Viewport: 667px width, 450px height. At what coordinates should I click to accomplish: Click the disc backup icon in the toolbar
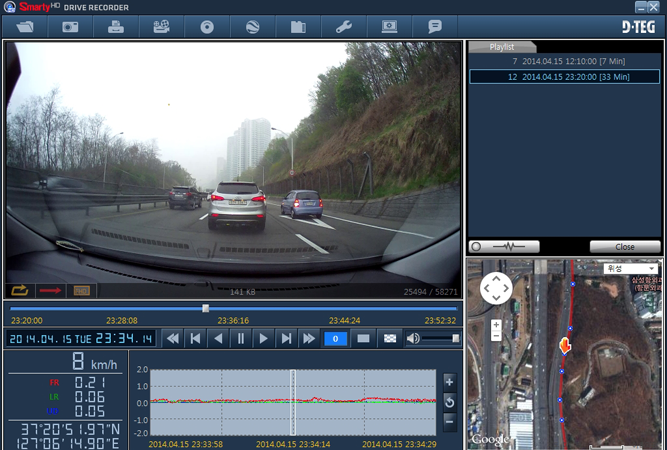(x=207, y=27)
